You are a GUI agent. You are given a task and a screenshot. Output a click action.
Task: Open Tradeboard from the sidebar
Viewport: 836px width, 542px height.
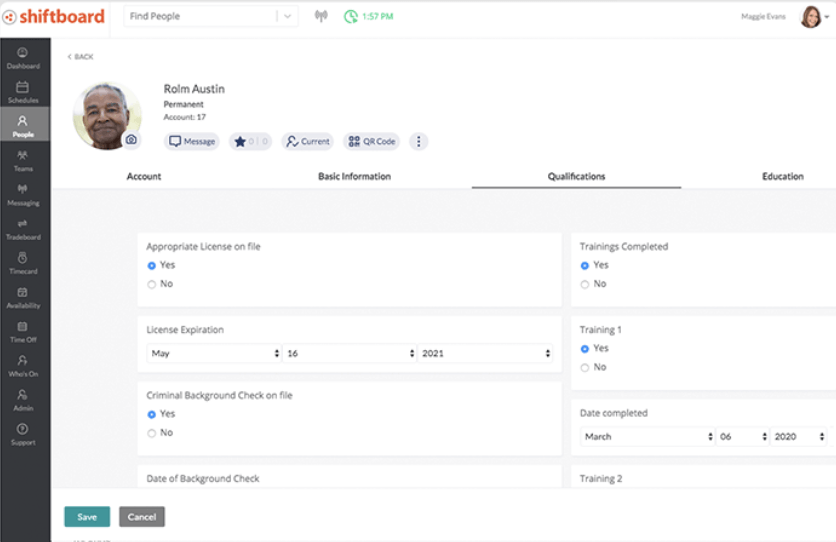pyautogui.click(x=22, y=228)
